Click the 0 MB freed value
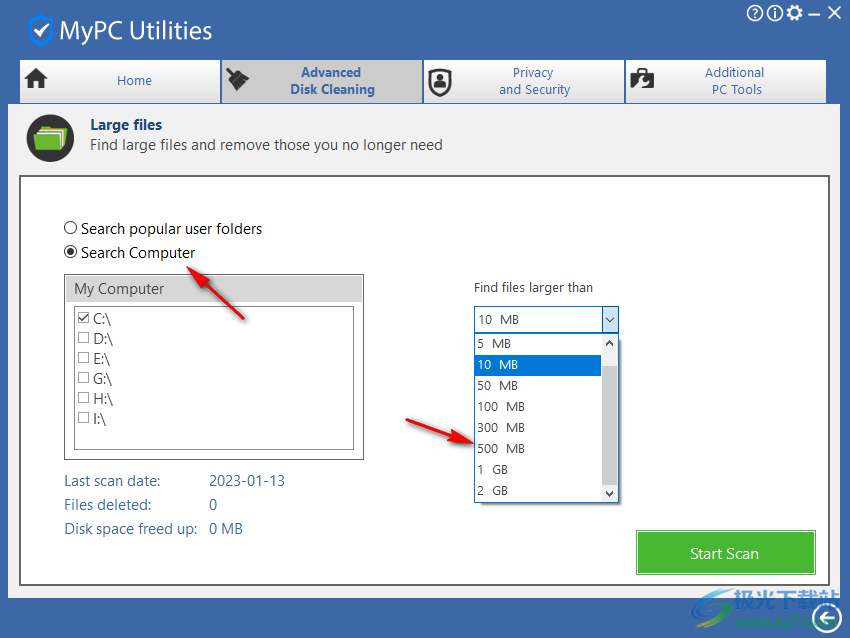 [226, 529]
